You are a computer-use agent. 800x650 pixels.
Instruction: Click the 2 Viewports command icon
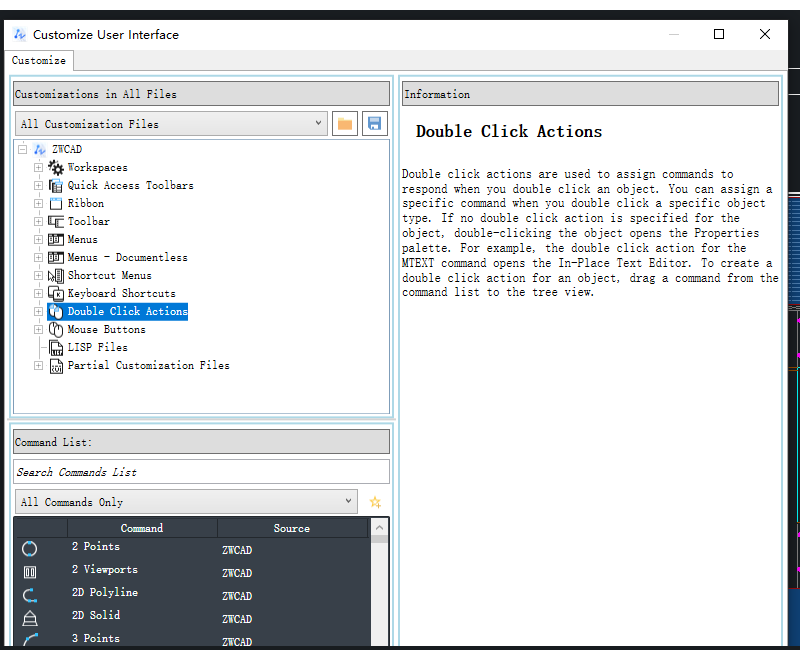pos(30,572)
